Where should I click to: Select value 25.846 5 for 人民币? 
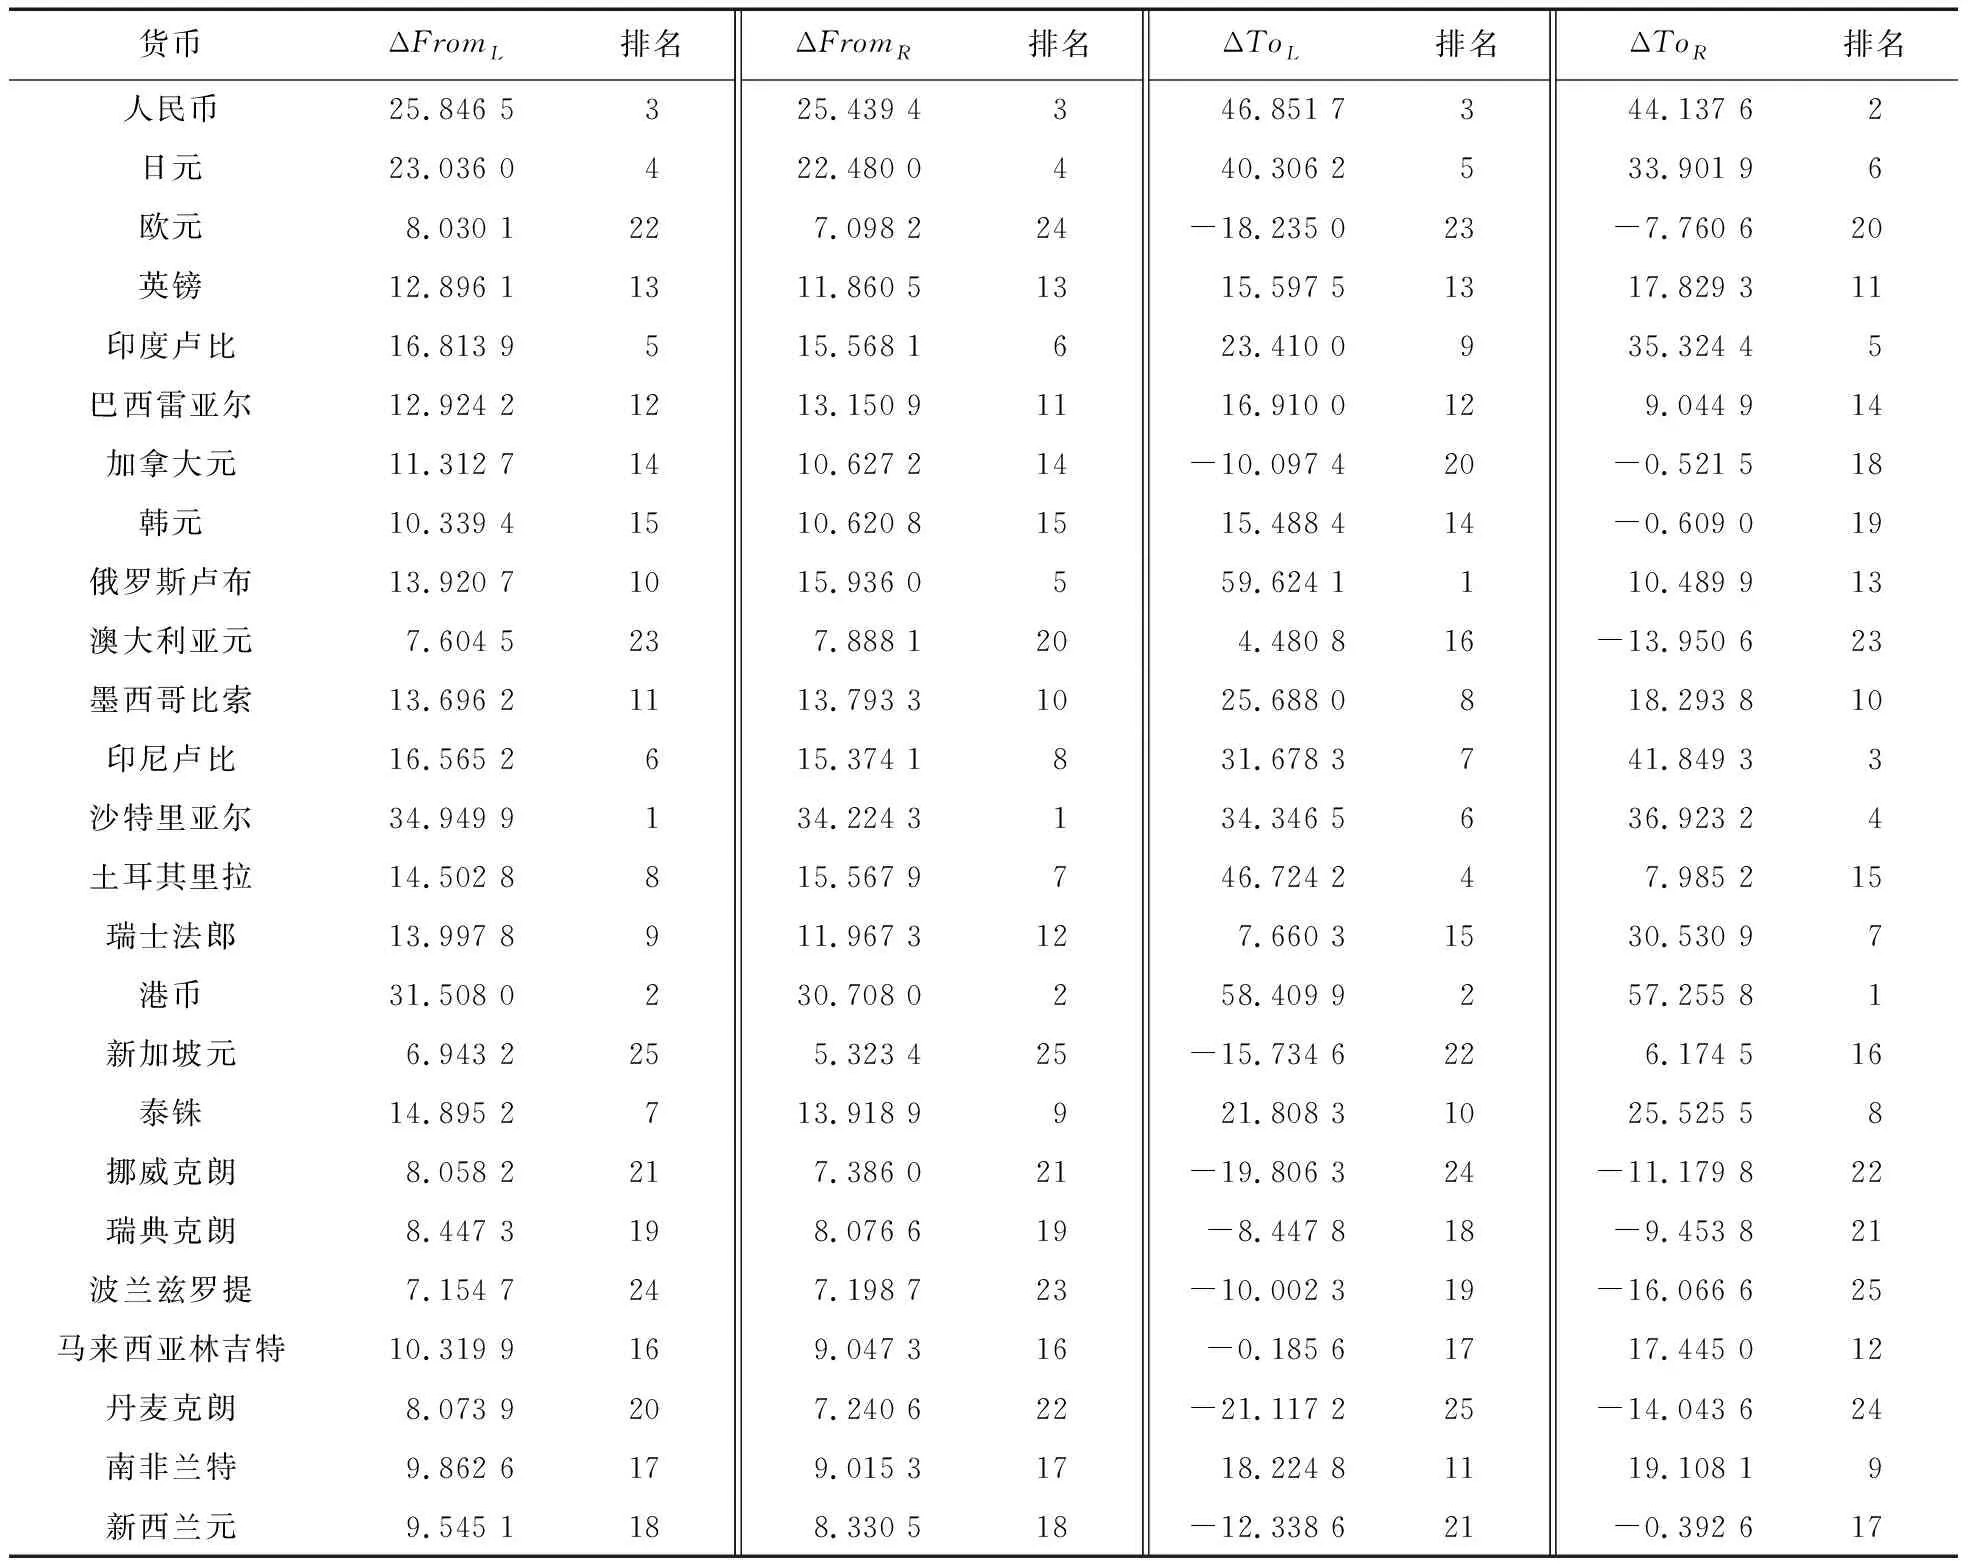pos(452,109)
